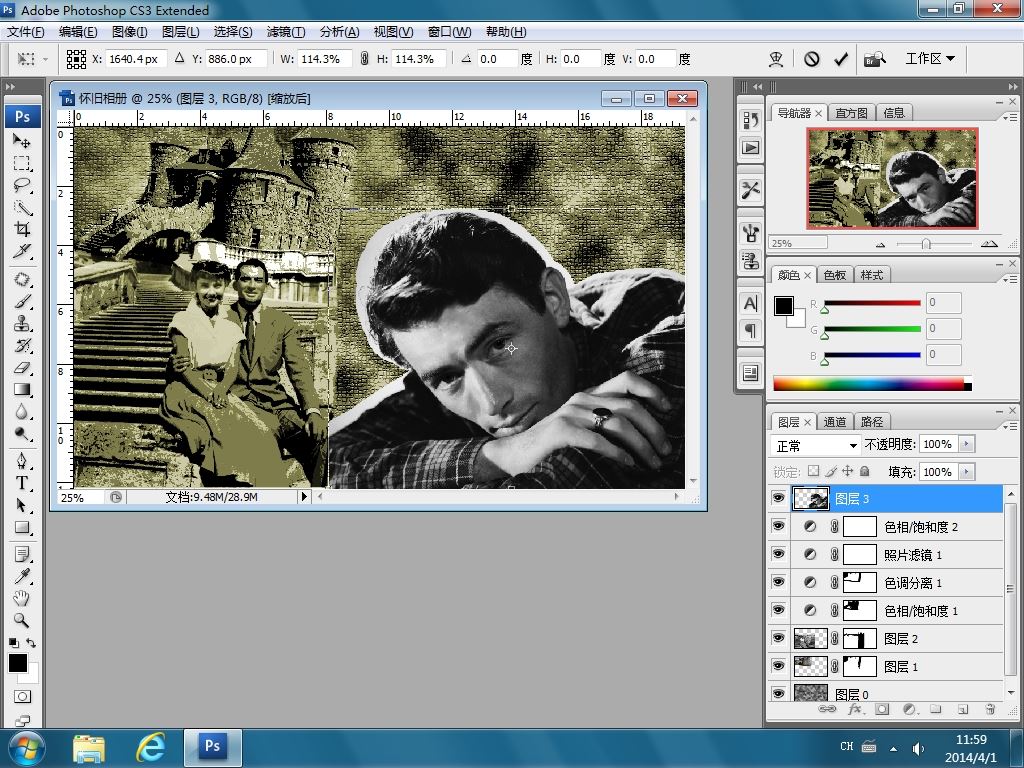Open Bridge from options bar
This screenshot has height=768, width=1024.
(x=874, y=59)
